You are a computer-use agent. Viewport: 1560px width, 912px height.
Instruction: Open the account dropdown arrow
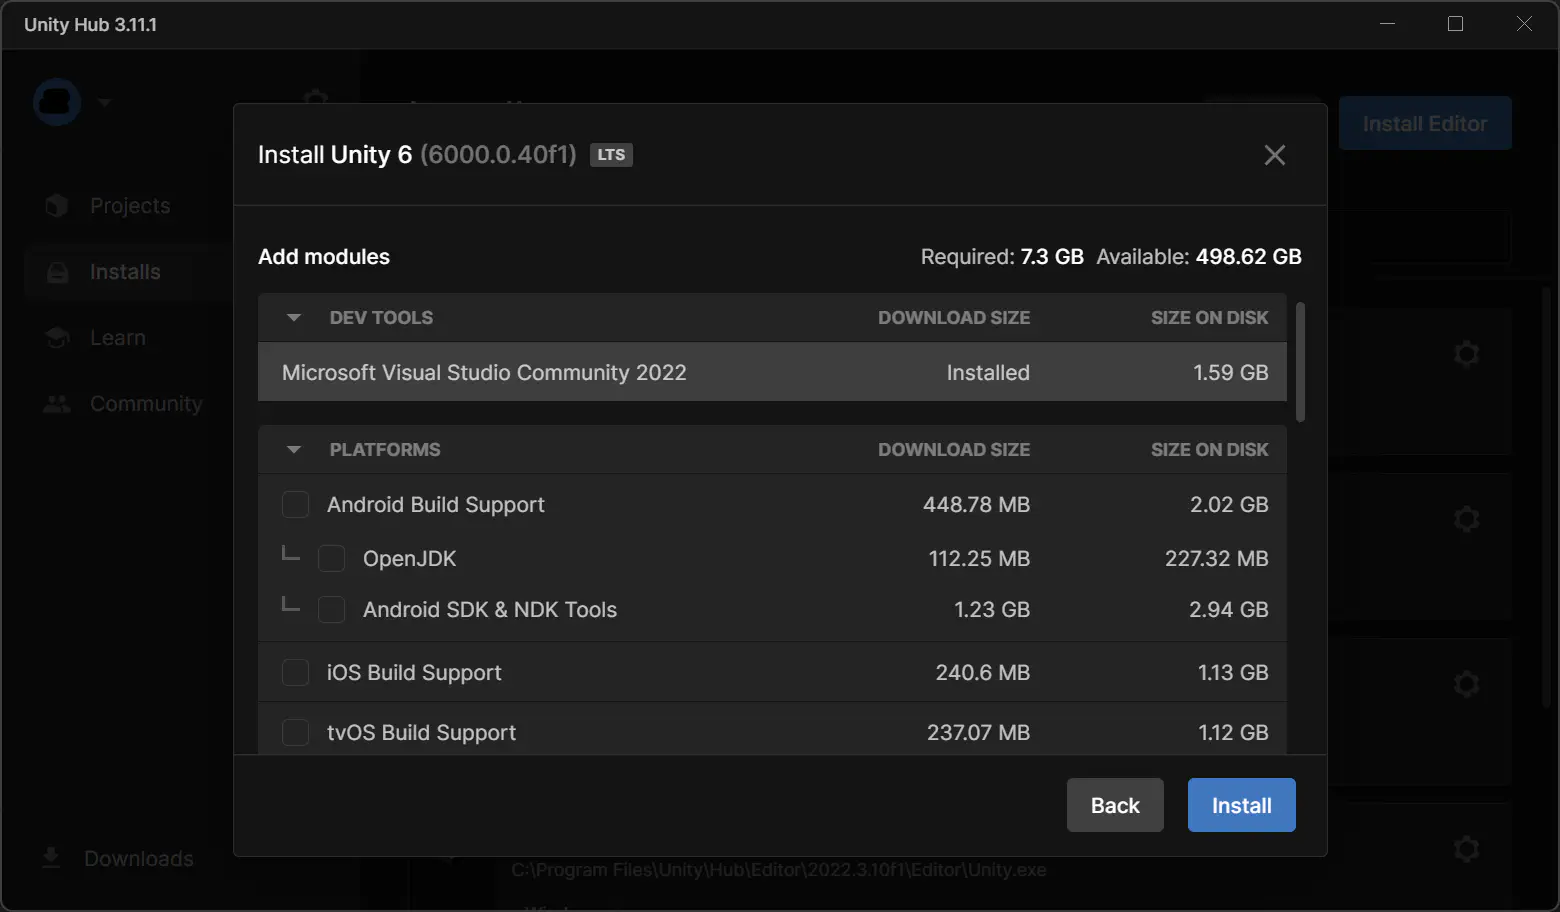[x=104, y=102]
